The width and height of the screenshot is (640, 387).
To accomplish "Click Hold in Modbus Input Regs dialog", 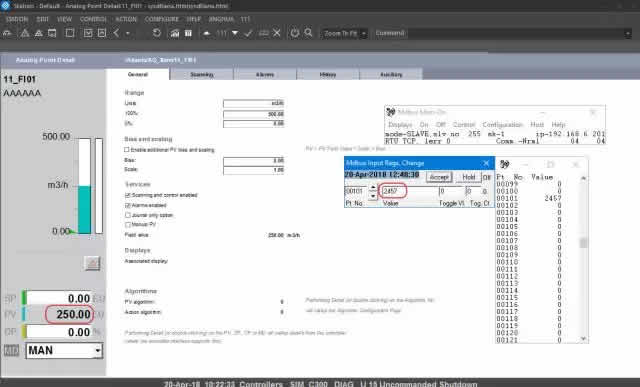I will [468, 177].
